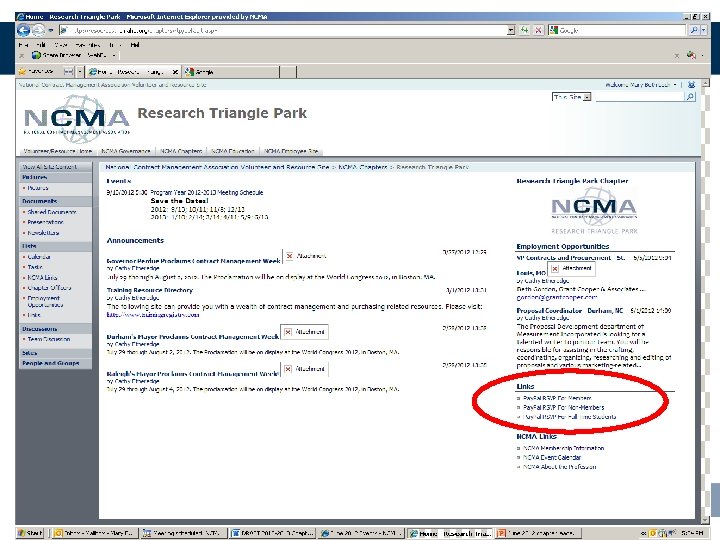Screen dimensions: 720x540
Task: Open the File menu
Action: [23, 45]
